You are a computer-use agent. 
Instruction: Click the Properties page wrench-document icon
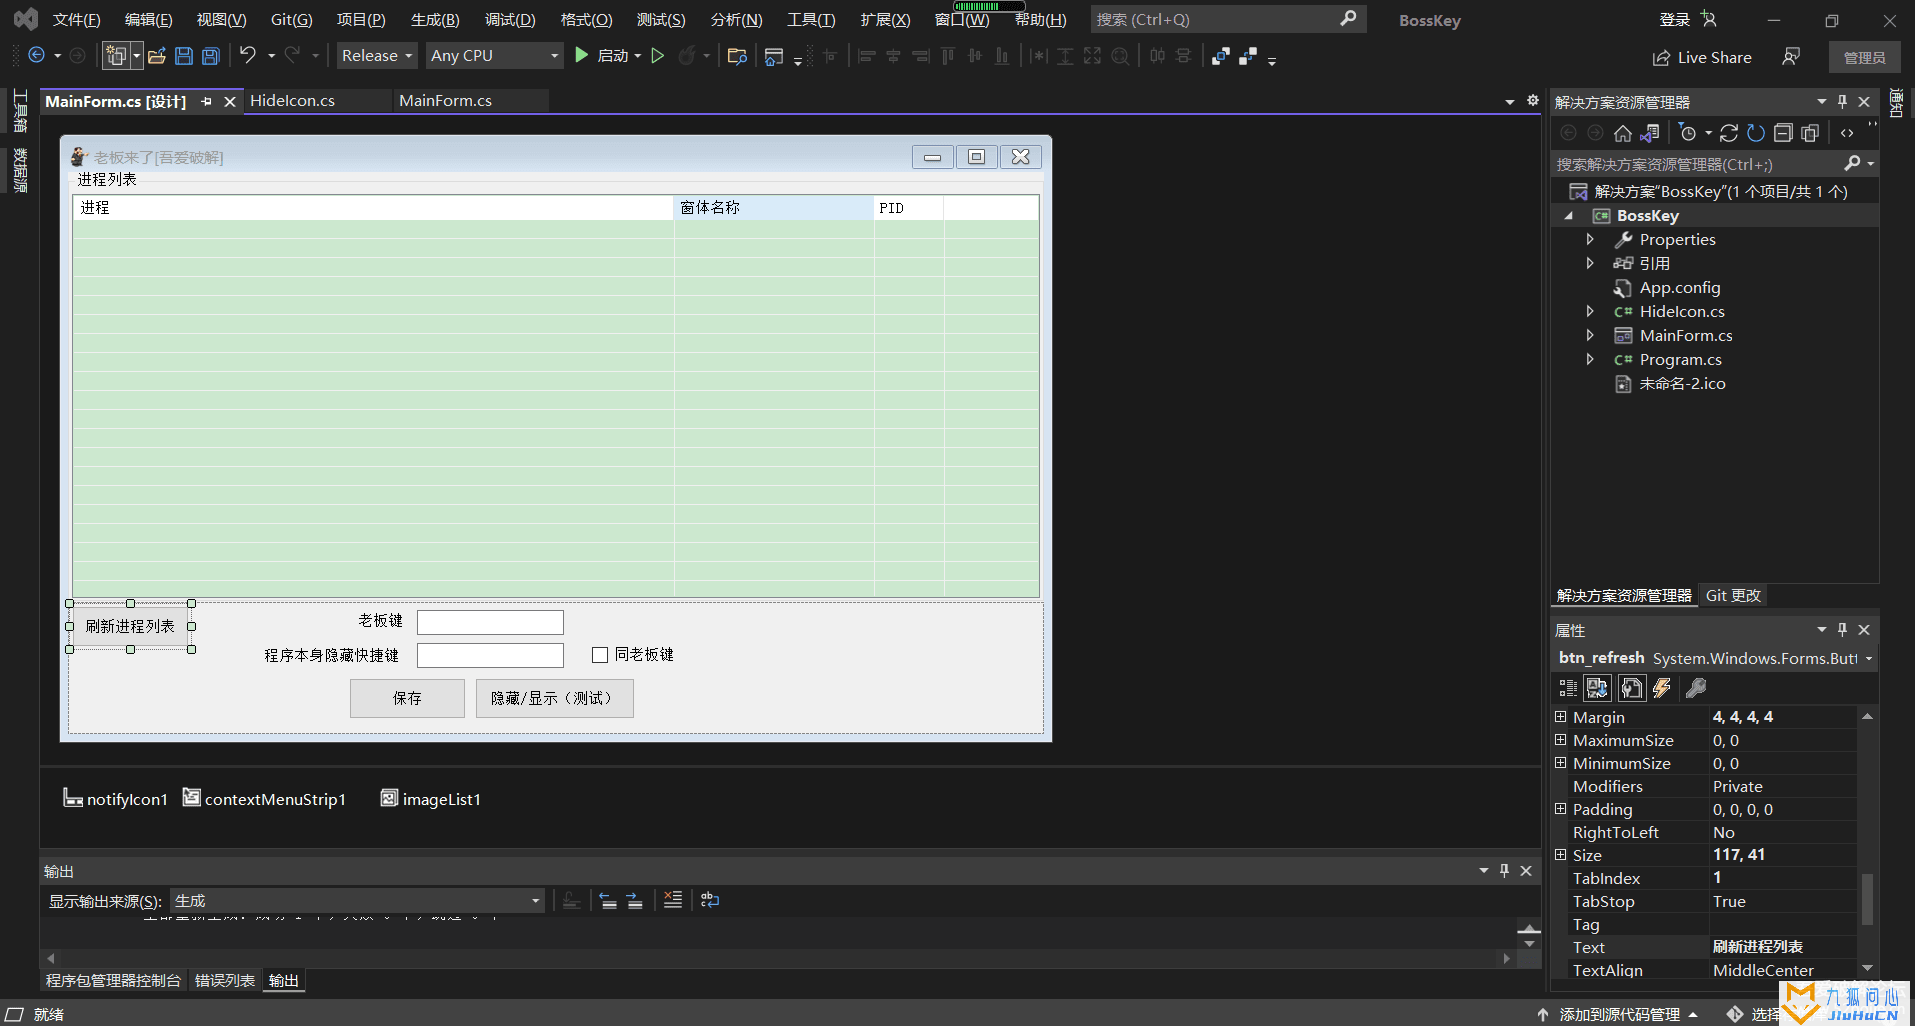[x=1632, y=688]
